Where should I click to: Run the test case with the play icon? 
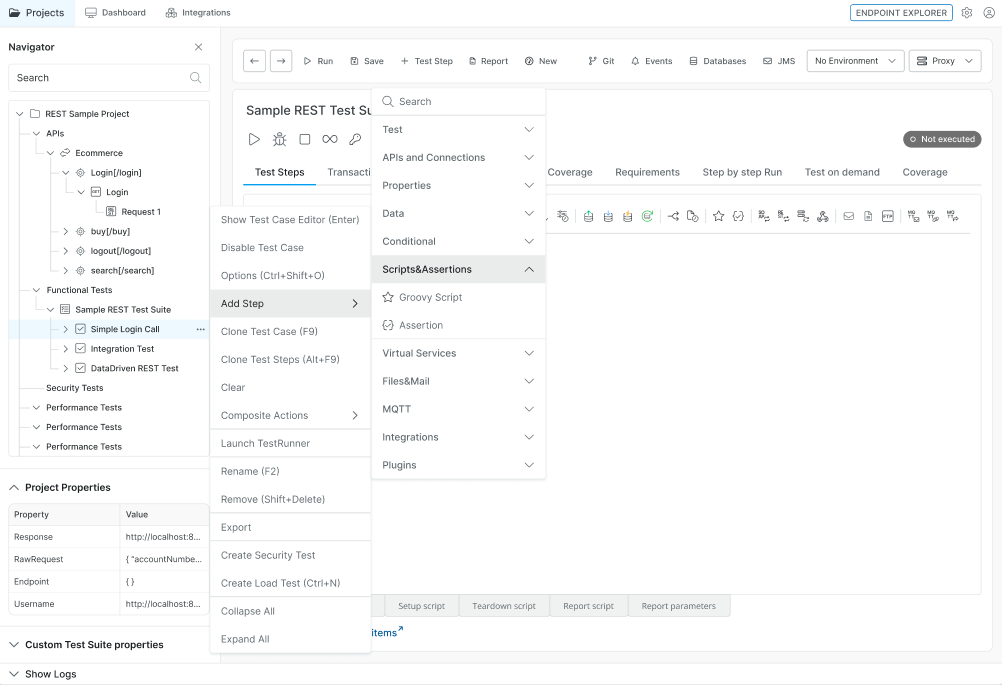click(254, 139)
